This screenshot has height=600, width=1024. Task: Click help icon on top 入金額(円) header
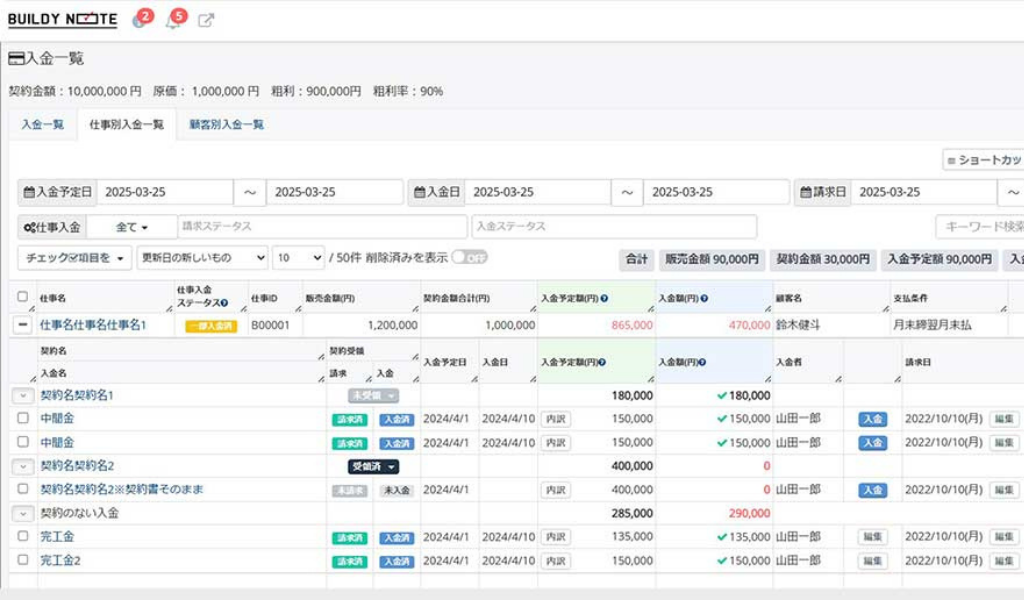pos(705,298)
